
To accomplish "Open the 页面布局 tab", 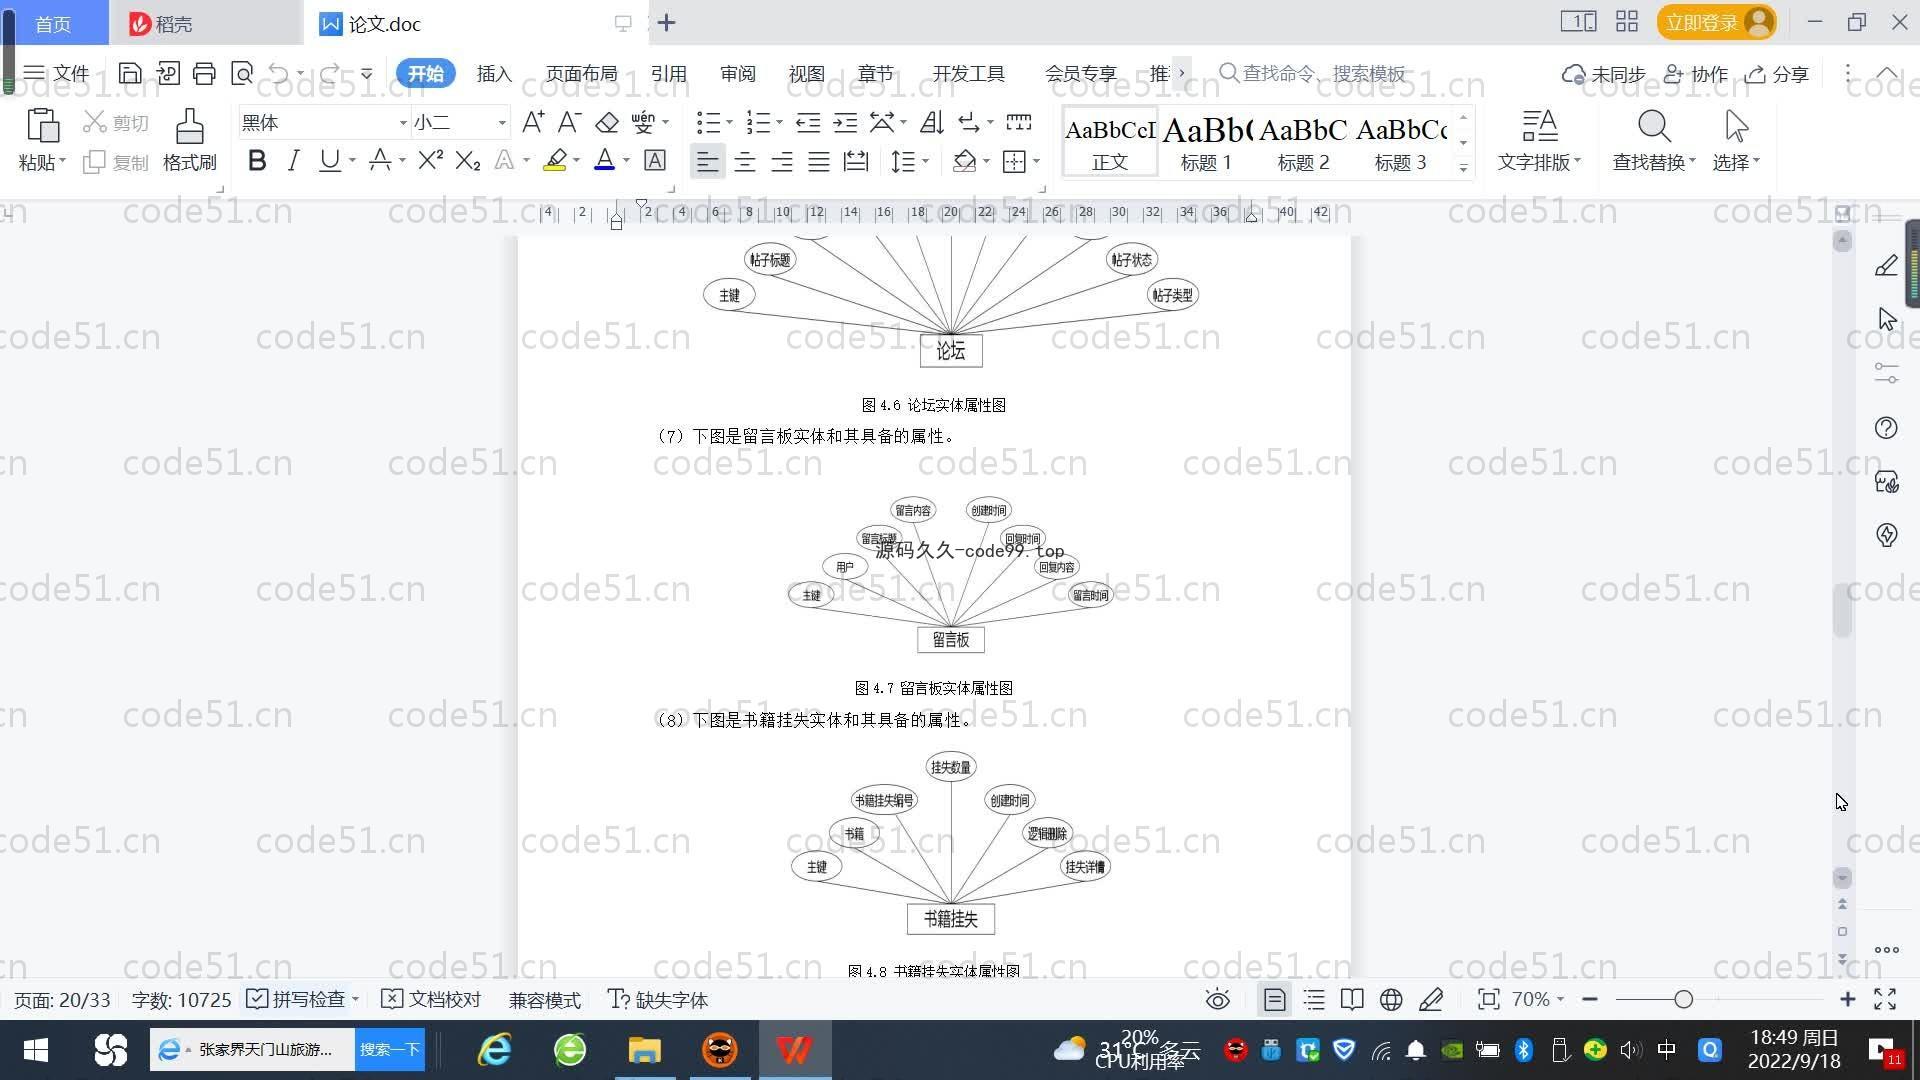I will coord(581,73).
